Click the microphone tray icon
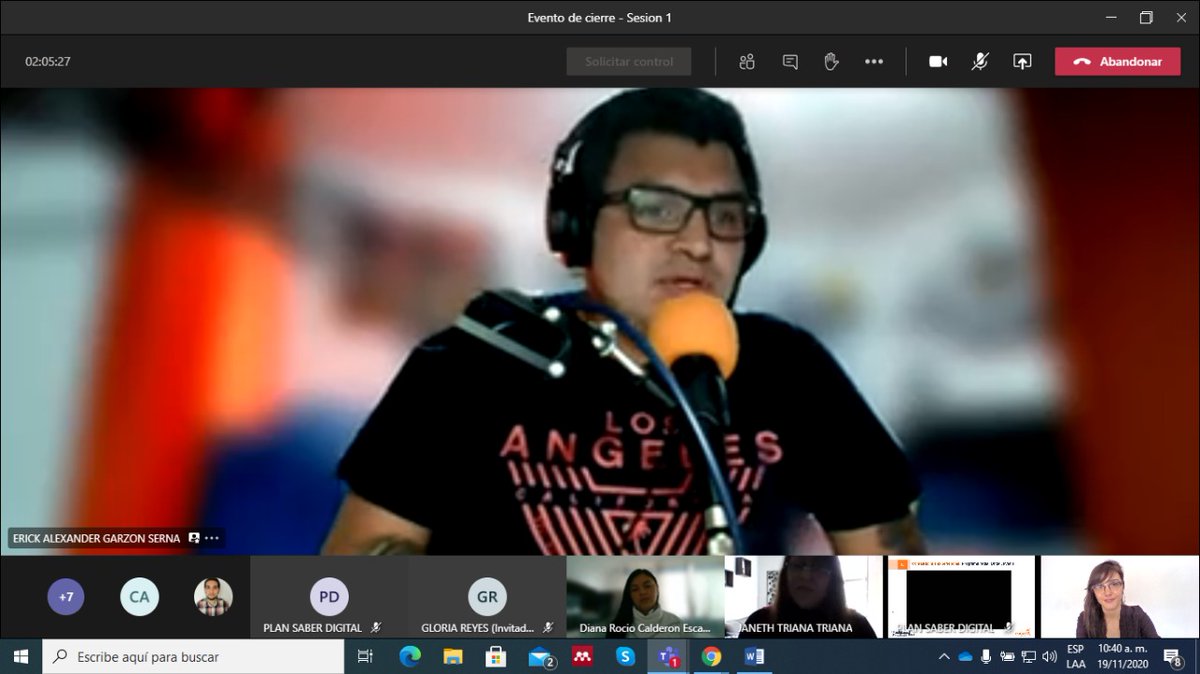 coord(986,657)
